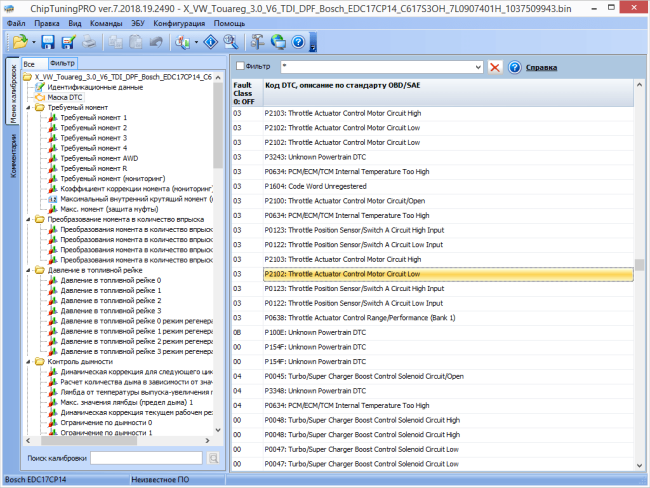Click the Save As icon with pencil

tap(68, 42)
